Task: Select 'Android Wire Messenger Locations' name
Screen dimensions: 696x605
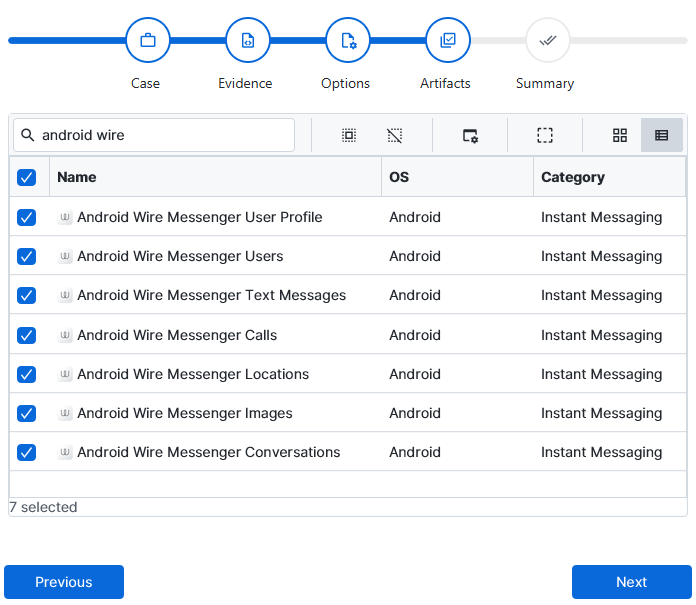Action: coord(193,374)
